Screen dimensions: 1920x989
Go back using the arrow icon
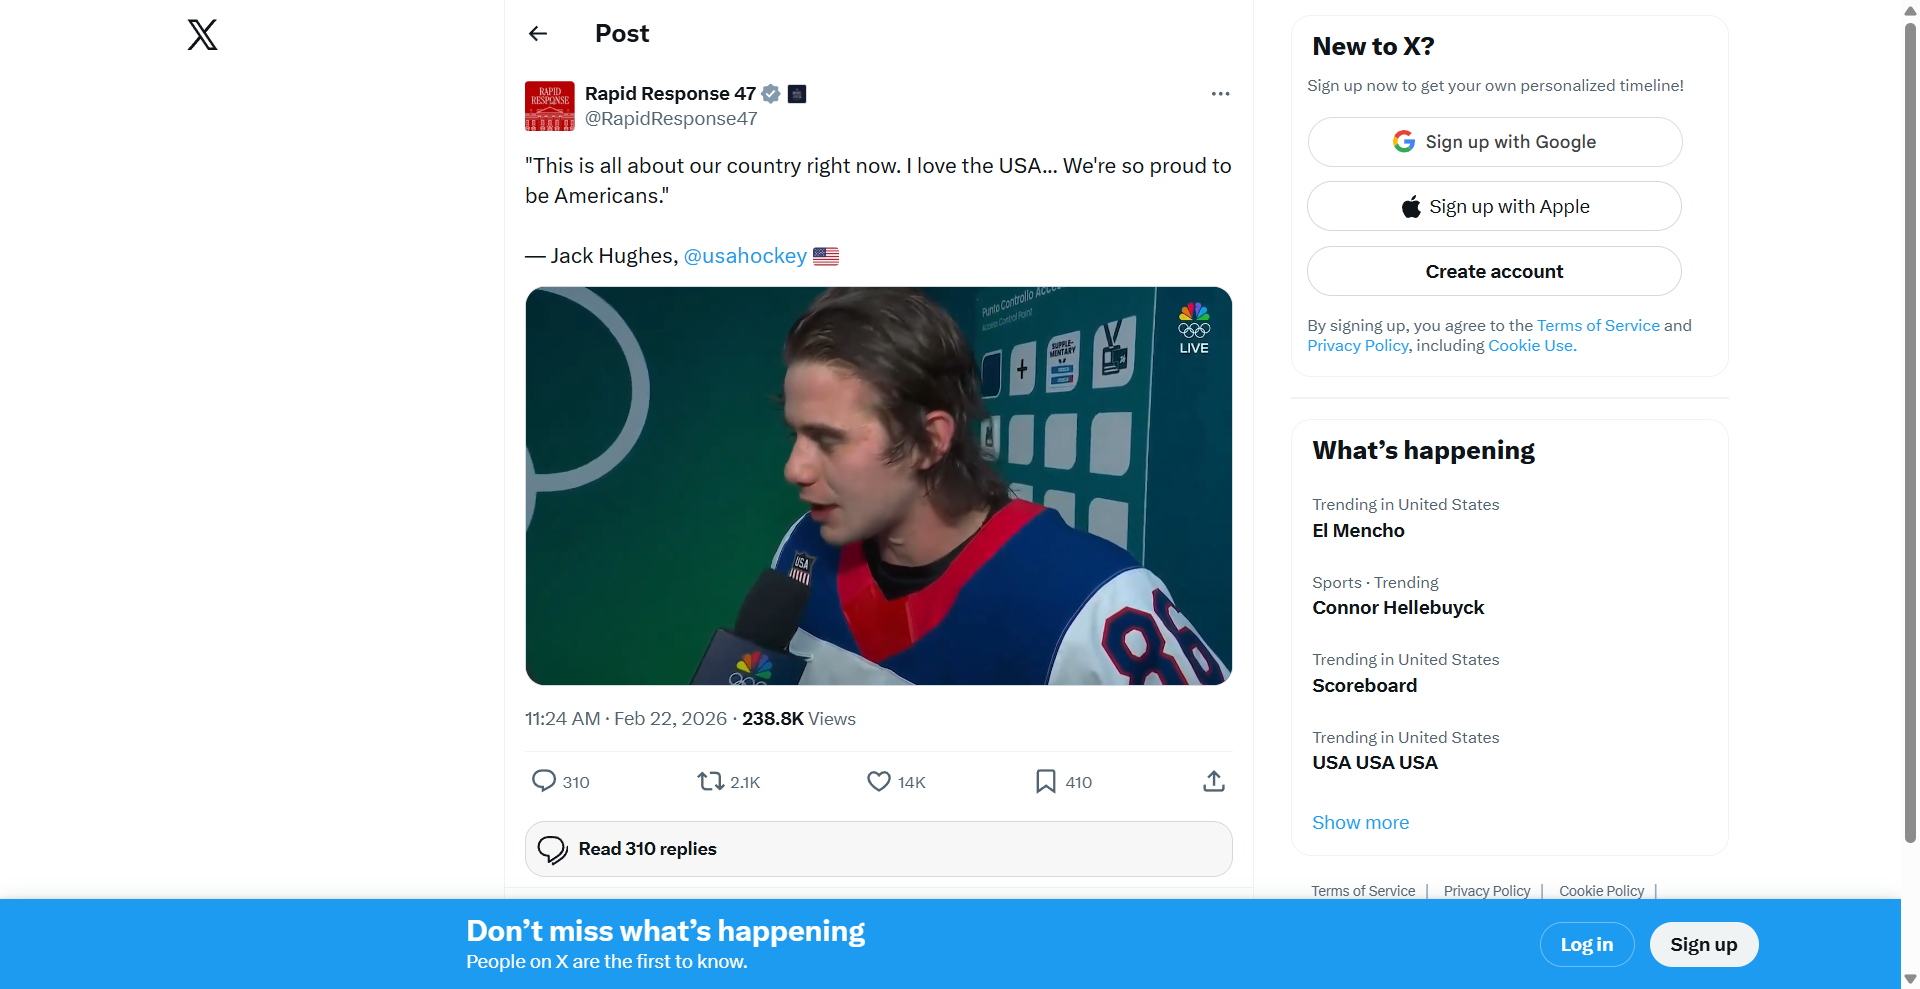[x=538, y=34]
